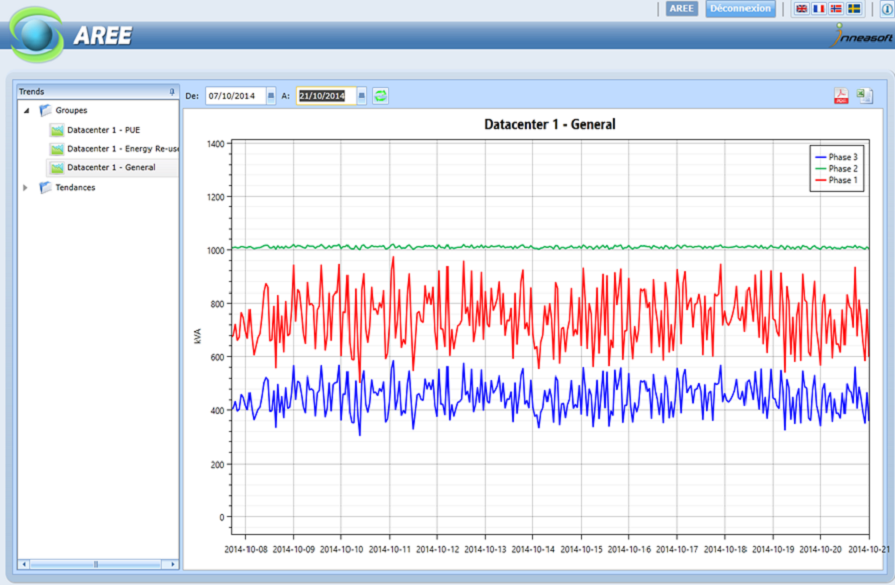Click the 1000 y-axis label
Image resolution: width=895 pixels, height=585 pixels.
point(216,251)
